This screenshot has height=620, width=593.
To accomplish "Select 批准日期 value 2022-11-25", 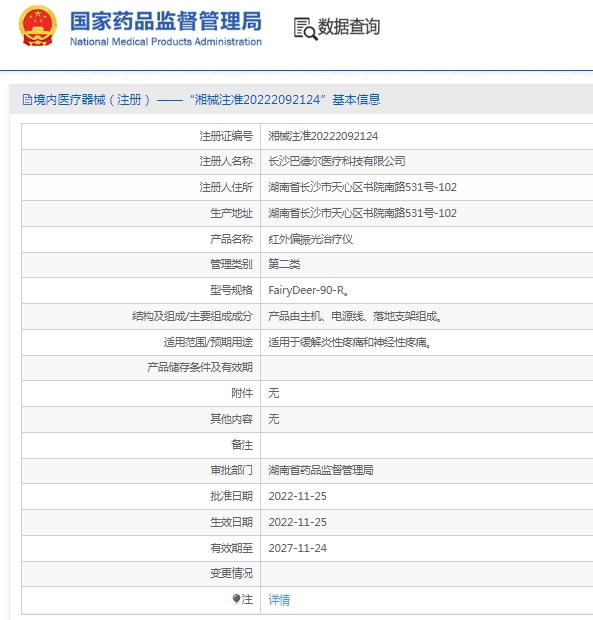I will point(297,496).
